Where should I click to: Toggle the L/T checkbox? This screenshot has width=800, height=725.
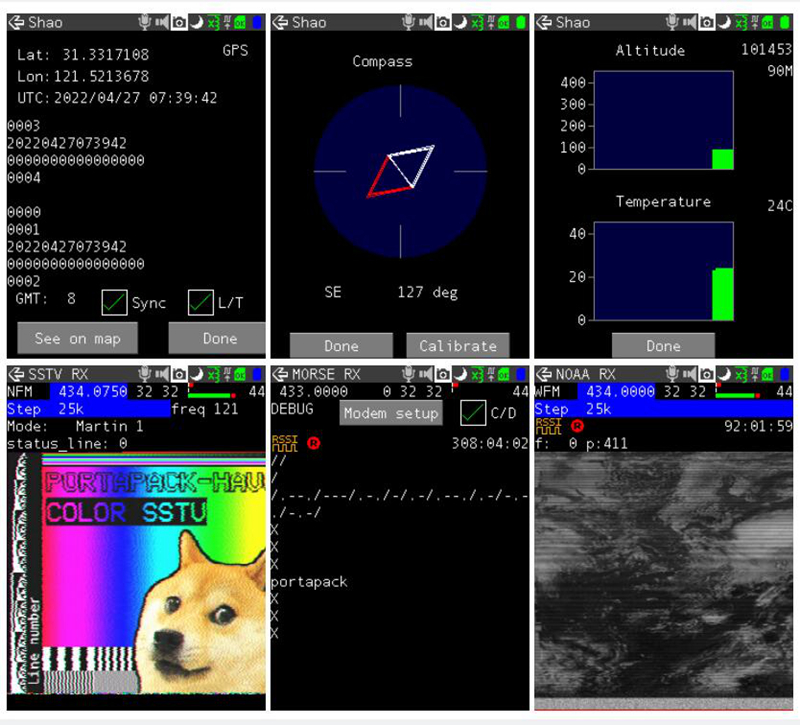[201, 301]
